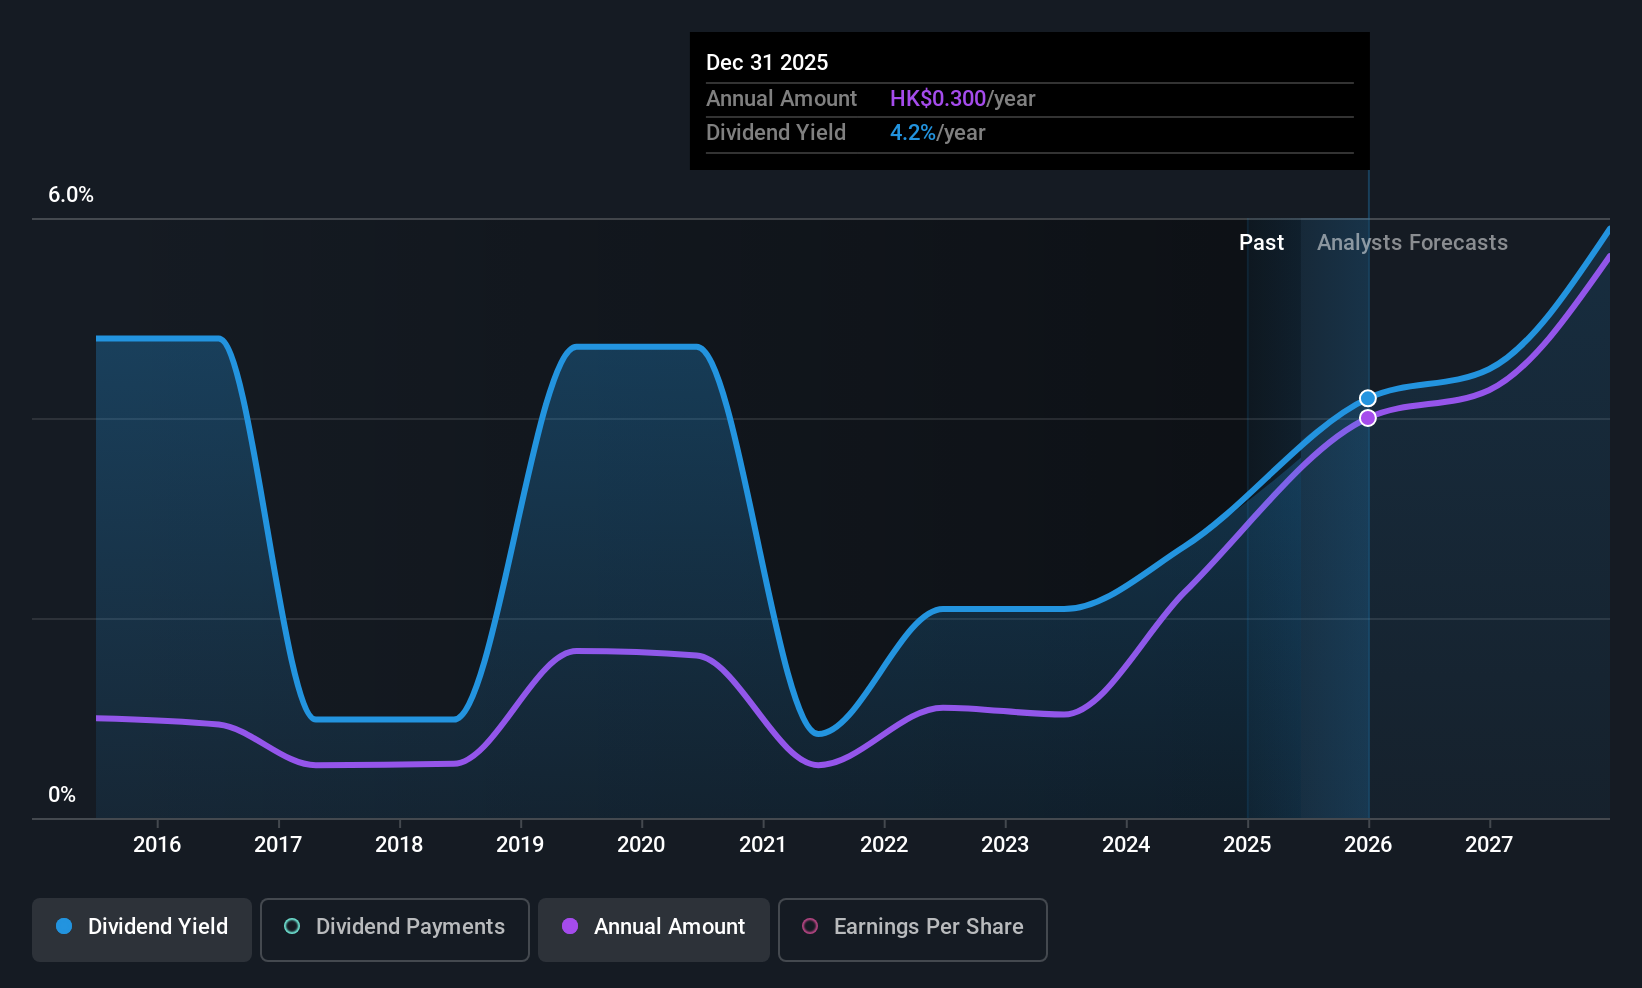Click the Annual Amount tooltip row label
Viewport: 1642px width, 988px height.
781,99
